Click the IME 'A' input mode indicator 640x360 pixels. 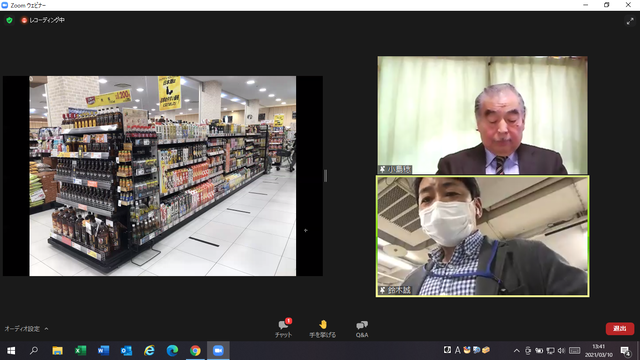[458, 350]
